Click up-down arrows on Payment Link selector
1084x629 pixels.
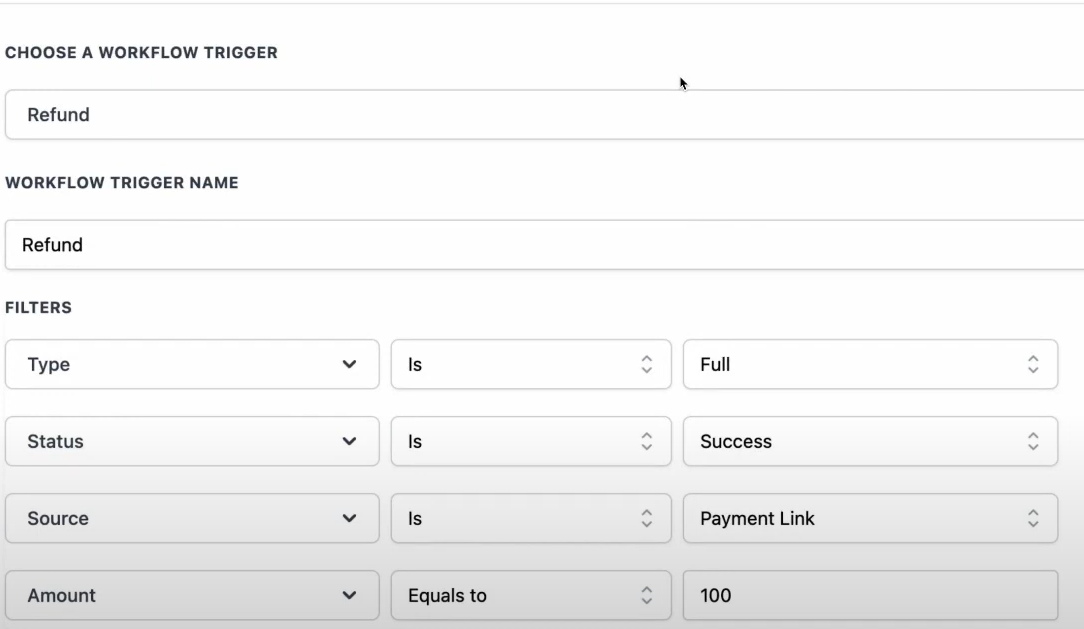[x=1032, y=518]
